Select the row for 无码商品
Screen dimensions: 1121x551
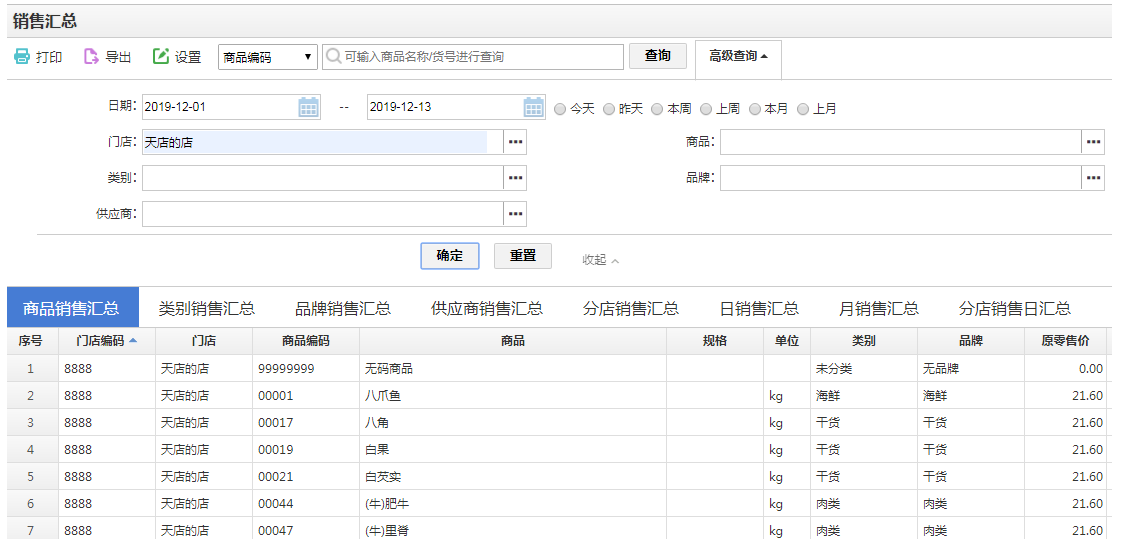click(x=557, y=369)
